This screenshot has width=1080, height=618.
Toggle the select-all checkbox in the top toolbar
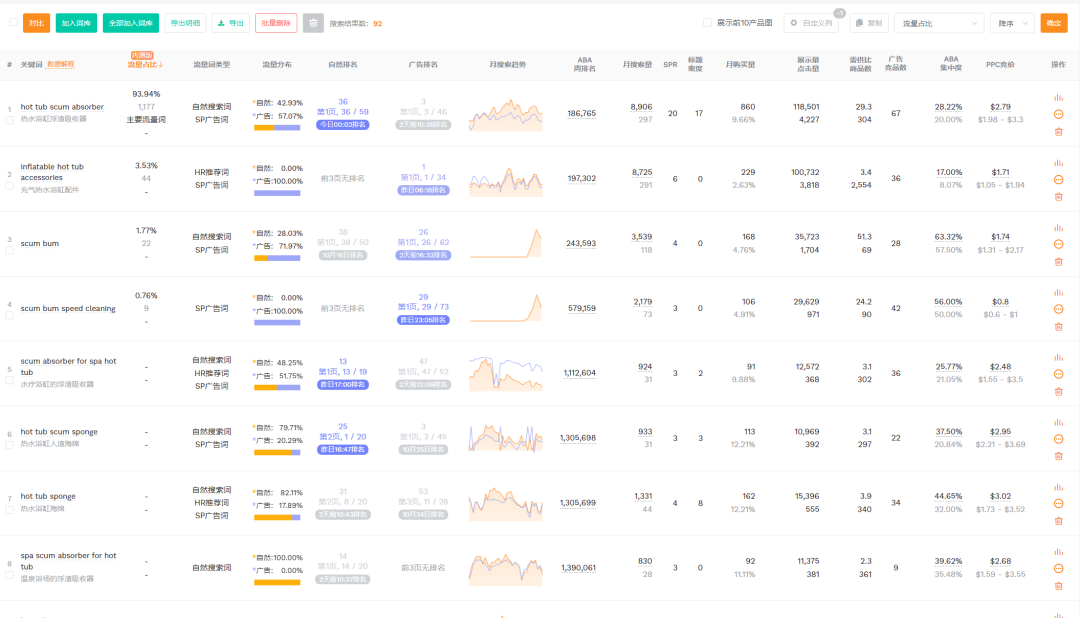[13, 22]
